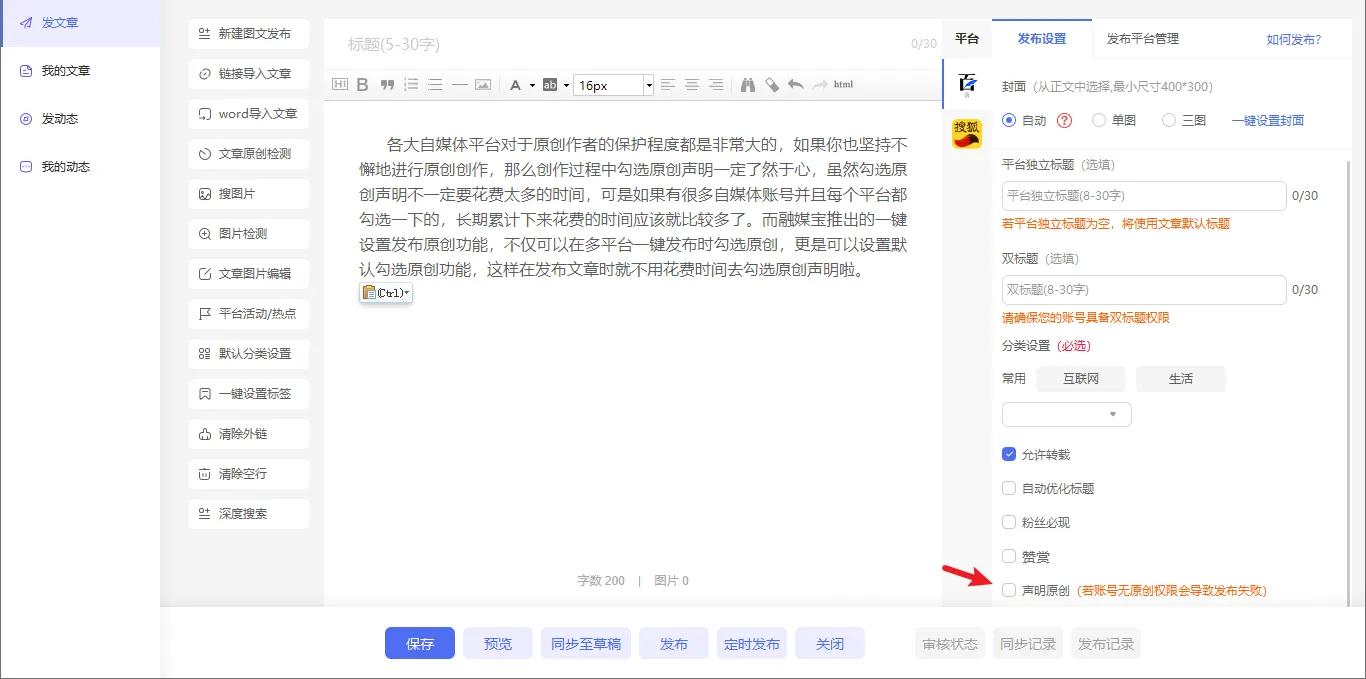Open find and replace with the binoculars icon
Viewport: 1366px width, 679px height.
pyautogui.click(x=747, y=84)
